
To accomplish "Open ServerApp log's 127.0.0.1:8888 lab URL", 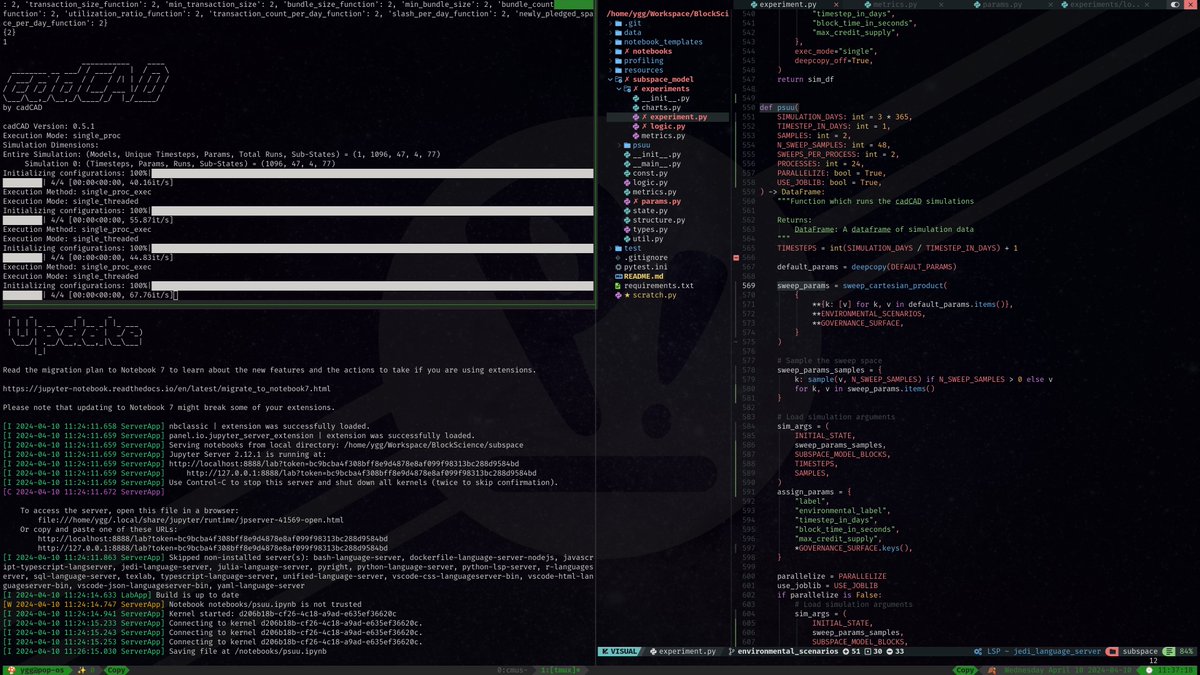I will click(x=361, y=474).
